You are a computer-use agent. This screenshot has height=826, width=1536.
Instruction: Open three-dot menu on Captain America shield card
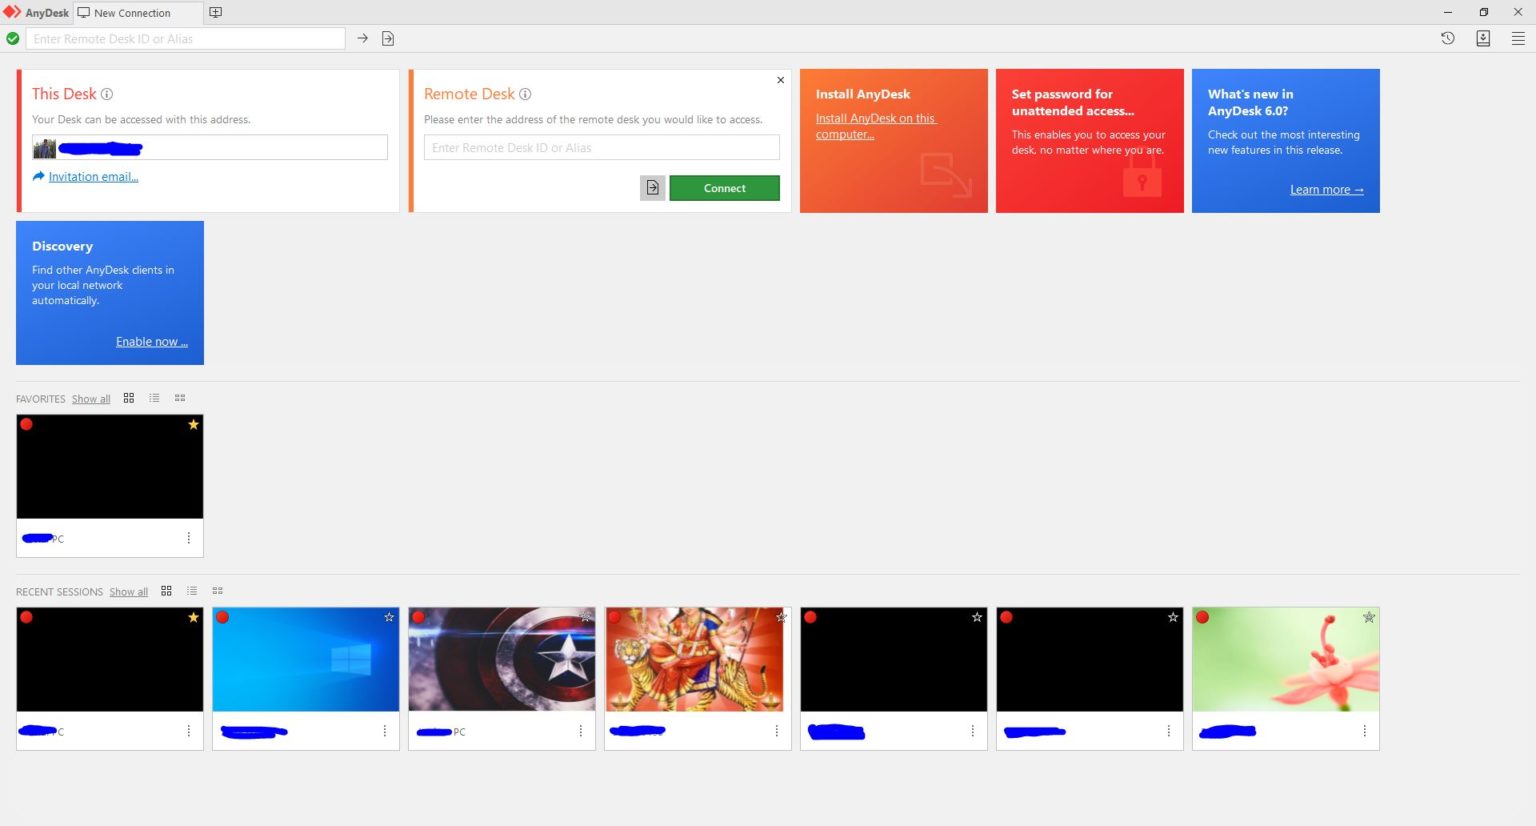point(581,731)
